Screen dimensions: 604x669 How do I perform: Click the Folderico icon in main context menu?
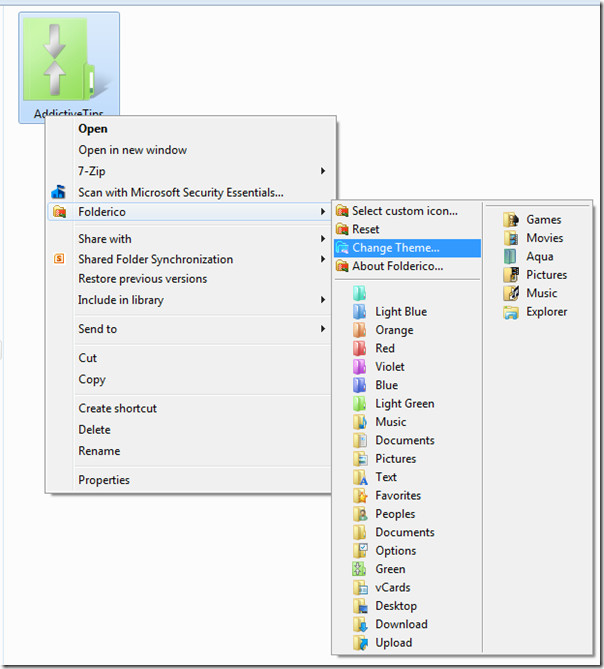click(59, 211)
